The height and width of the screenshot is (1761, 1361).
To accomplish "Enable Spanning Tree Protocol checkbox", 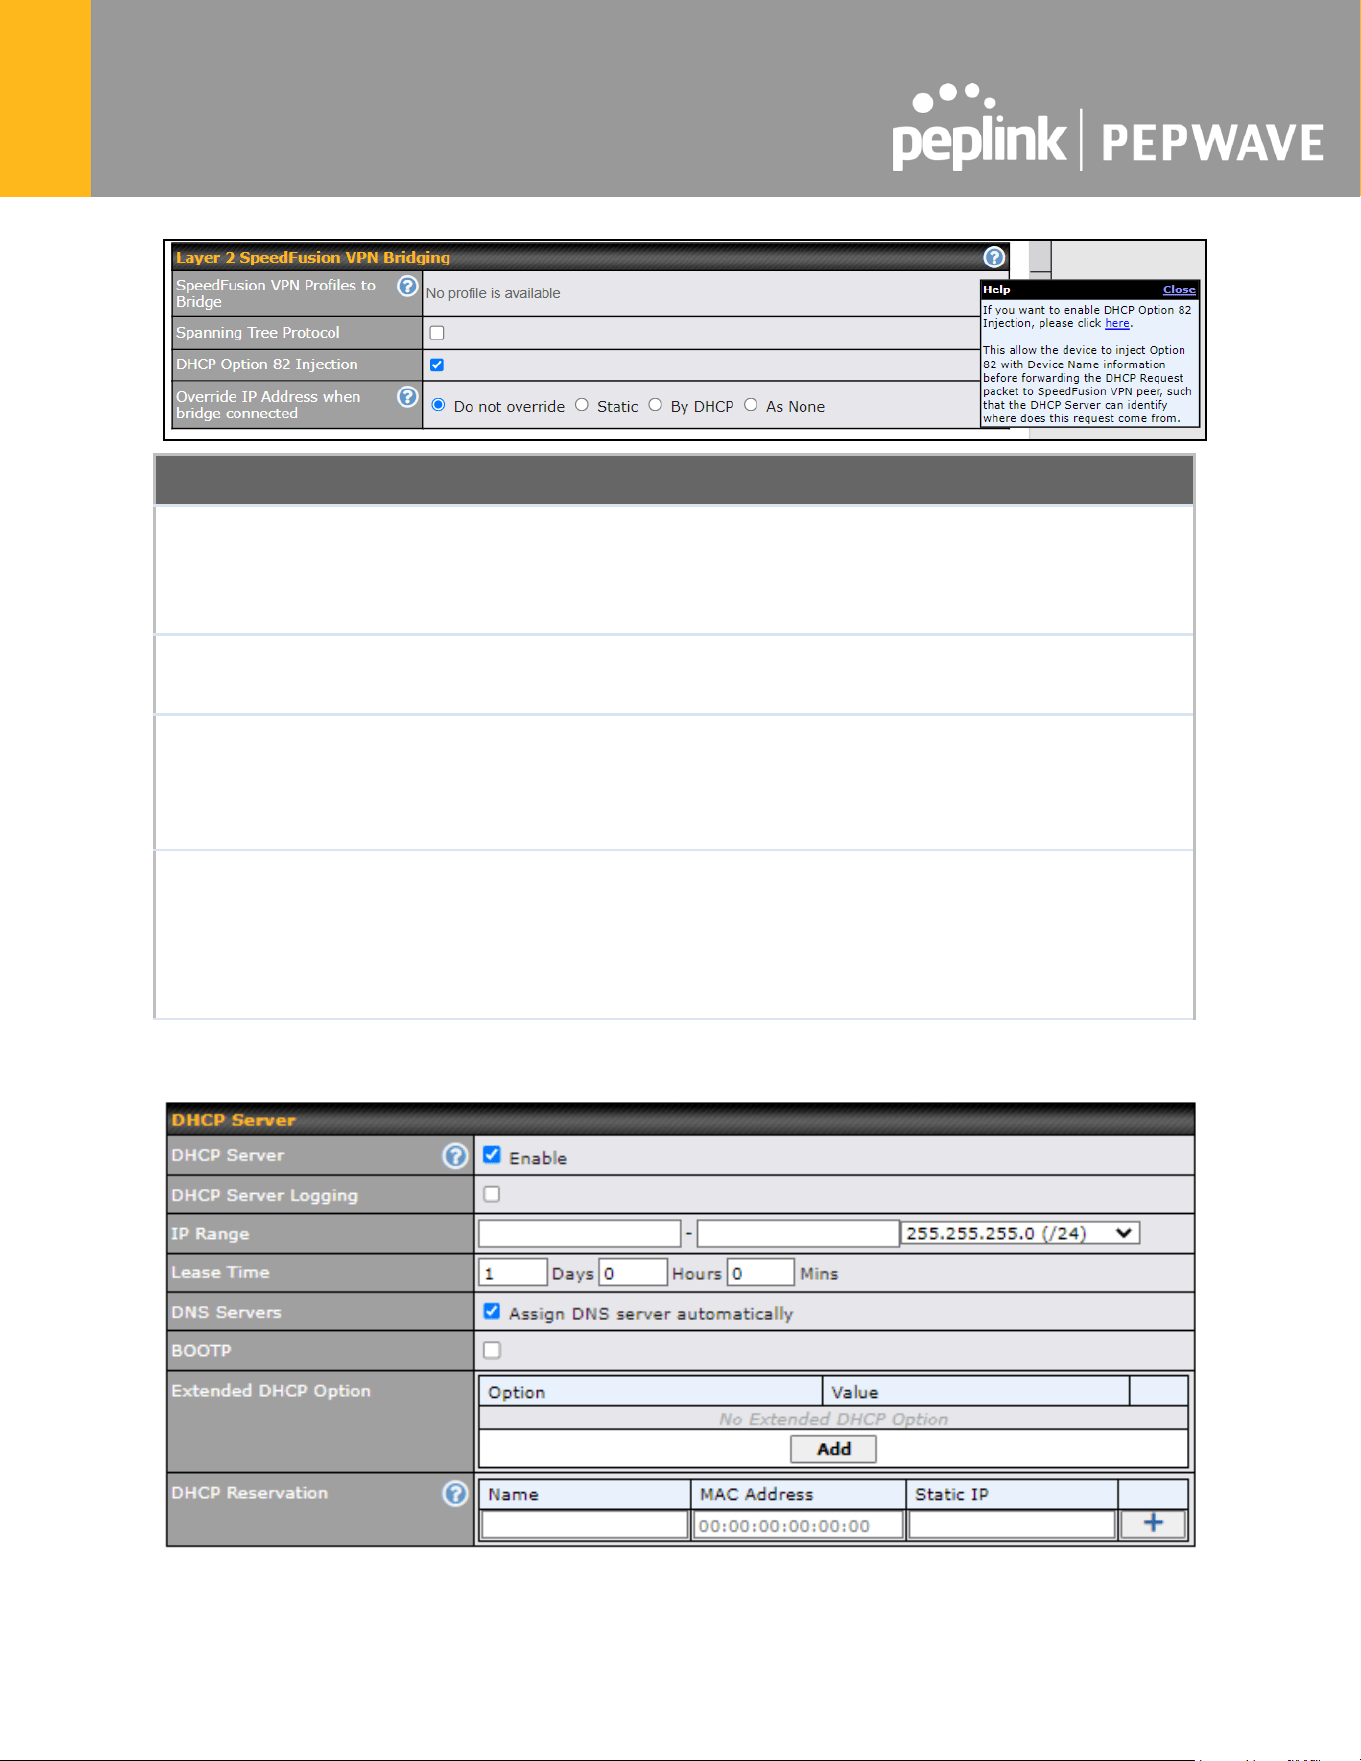I will (437, 333).
